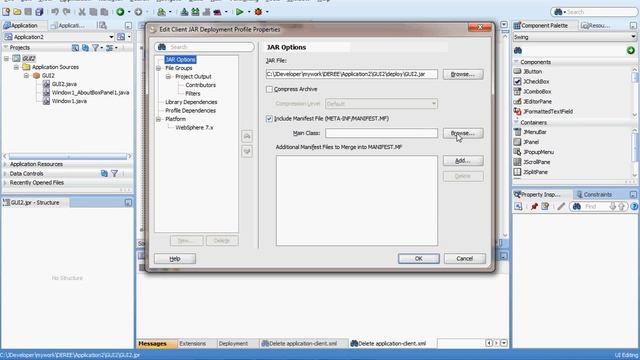Select Contributors in the tree
The image size is (640, 360).
point(200,85)
